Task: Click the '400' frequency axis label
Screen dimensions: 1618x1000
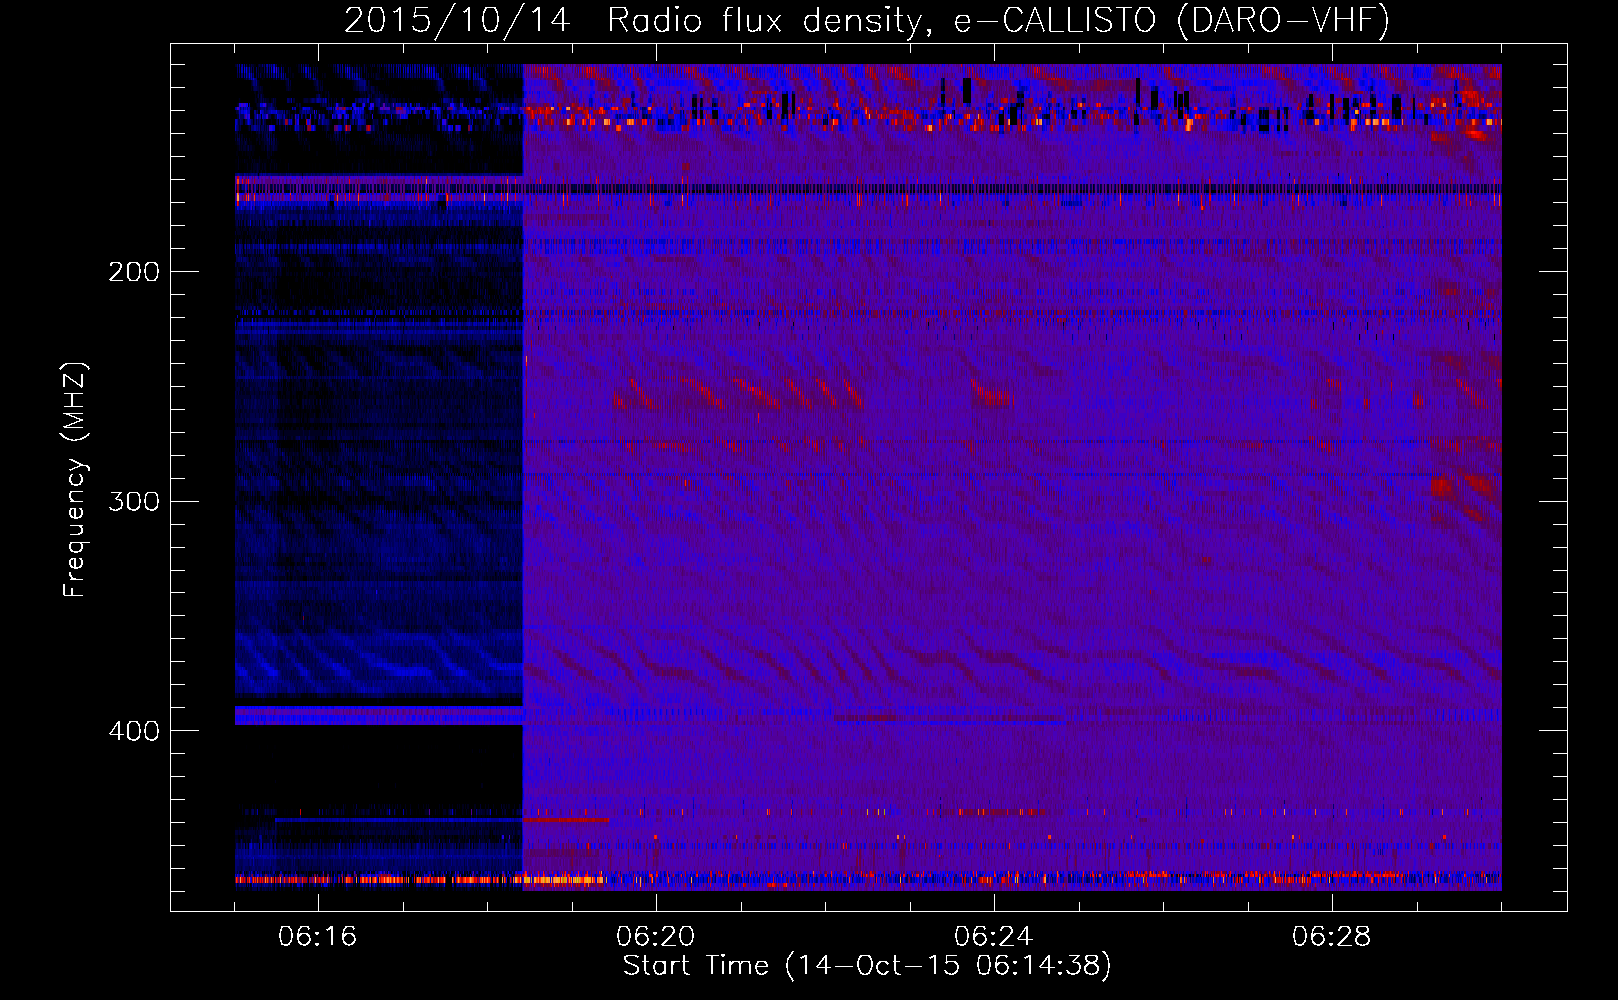Action: (x=134, y=731)
